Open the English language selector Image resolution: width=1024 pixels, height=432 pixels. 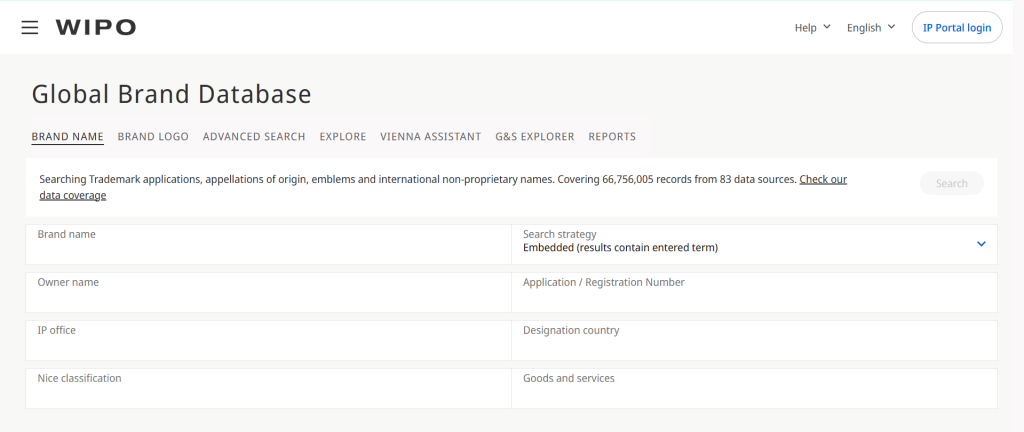pyautogui.click(x=870, y=28)
